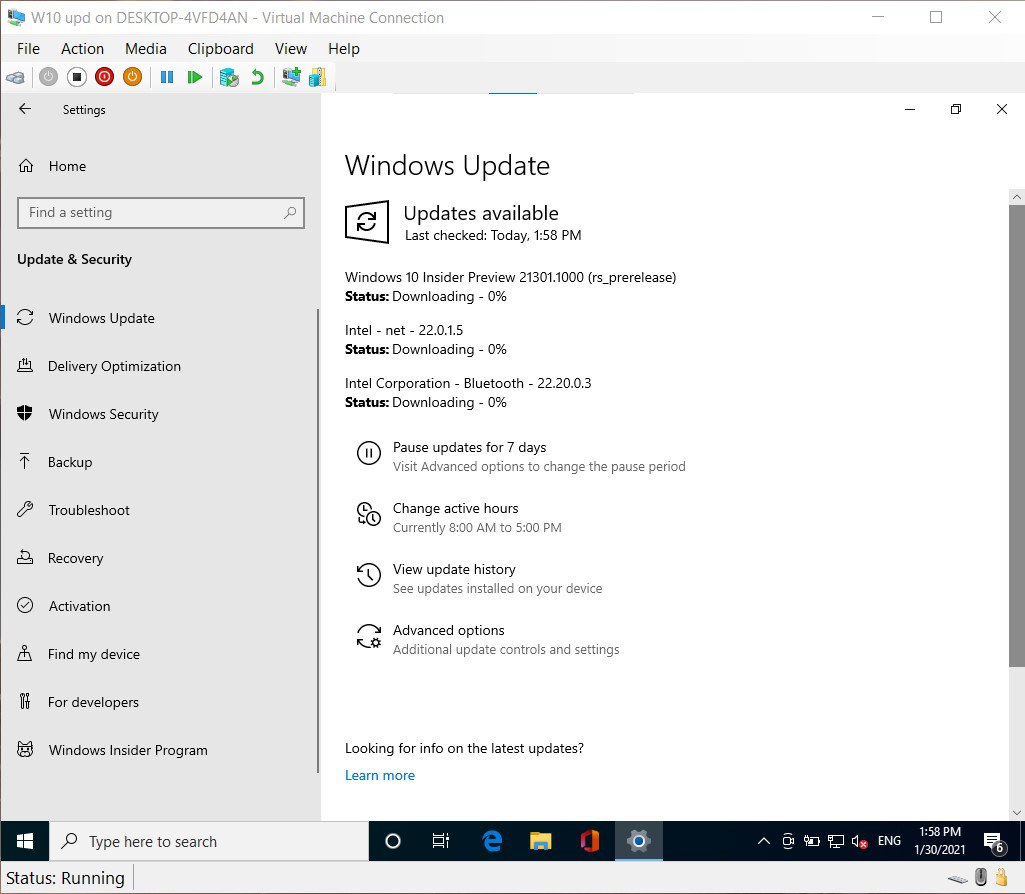The height and width of the screenshot is (894, 1025).
Task: Click the battery tray icon
Action: (x=812, y=842)
